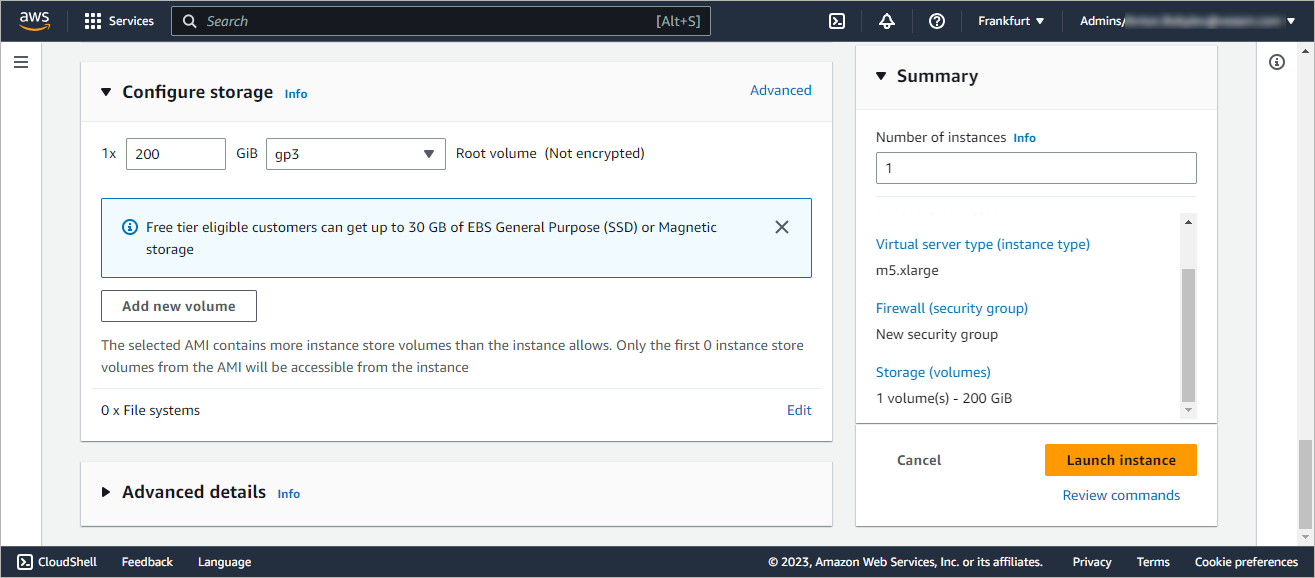Open the info panel icon on the right edge

click(1277, 62)
